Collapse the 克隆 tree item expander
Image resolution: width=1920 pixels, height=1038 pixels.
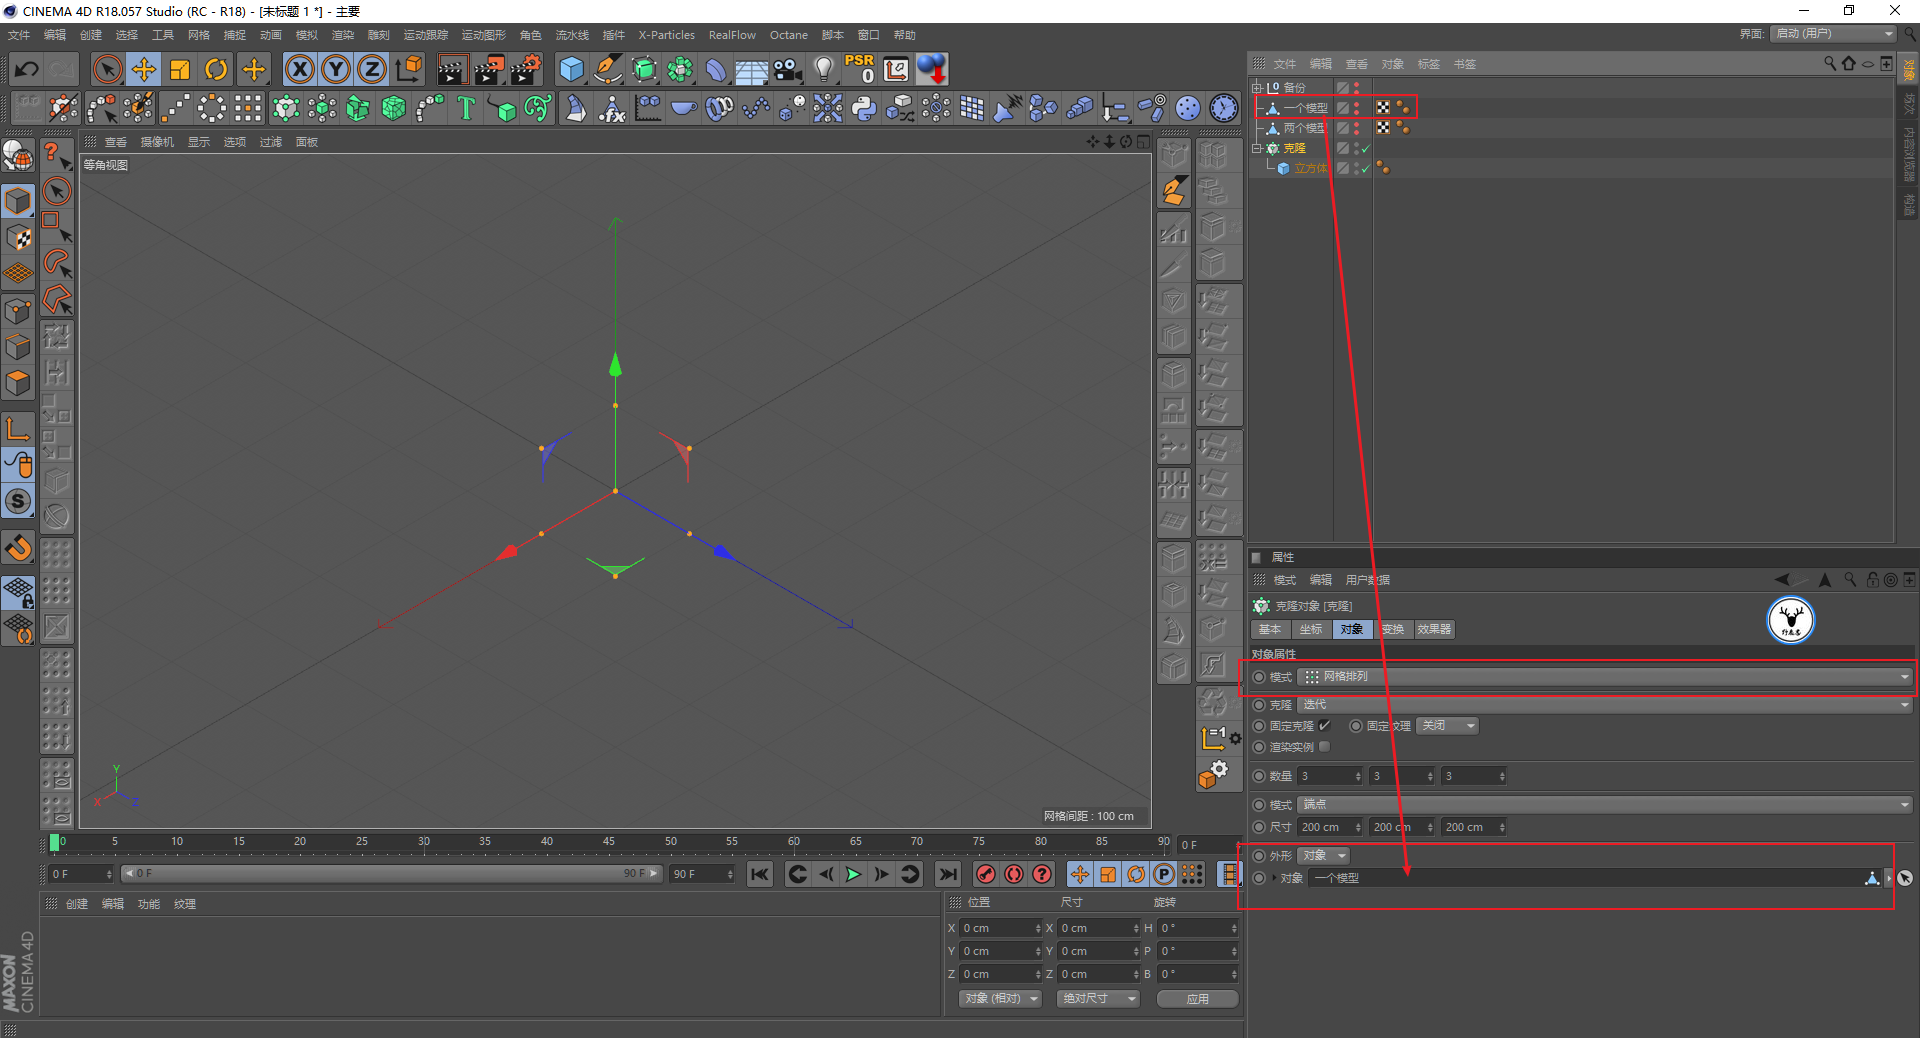pyautogui.click(x=1257, y=148)
